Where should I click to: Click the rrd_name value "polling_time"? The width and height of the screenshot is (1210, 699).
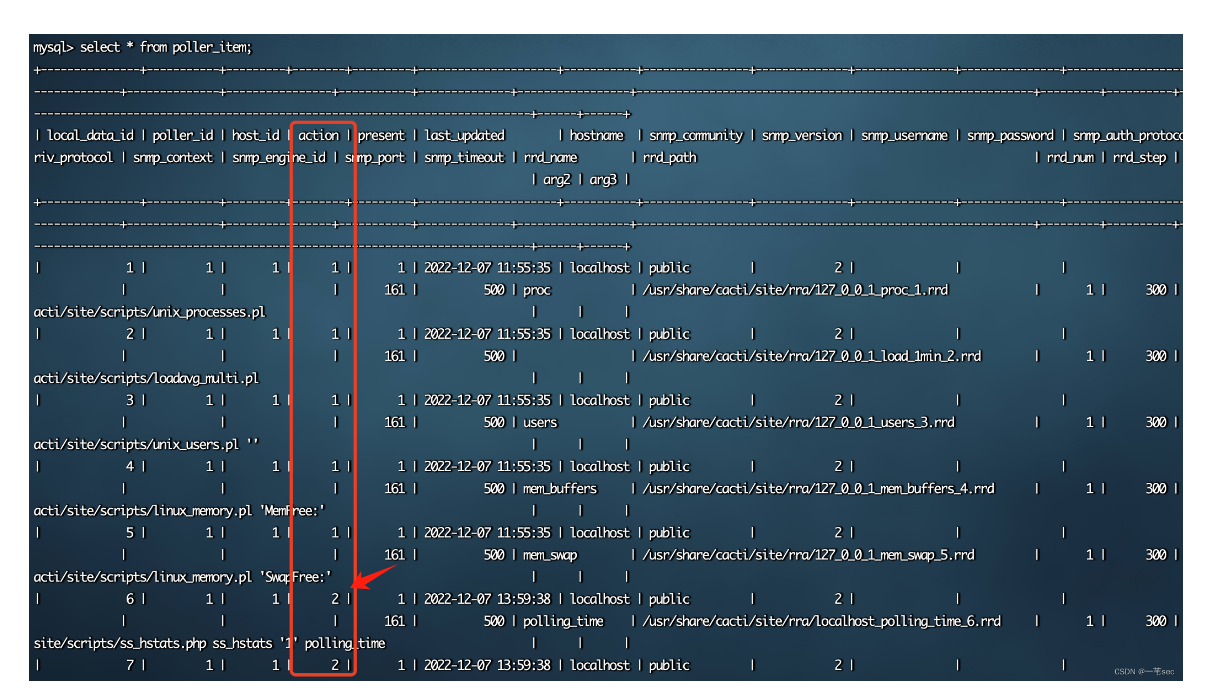(563, 621)
